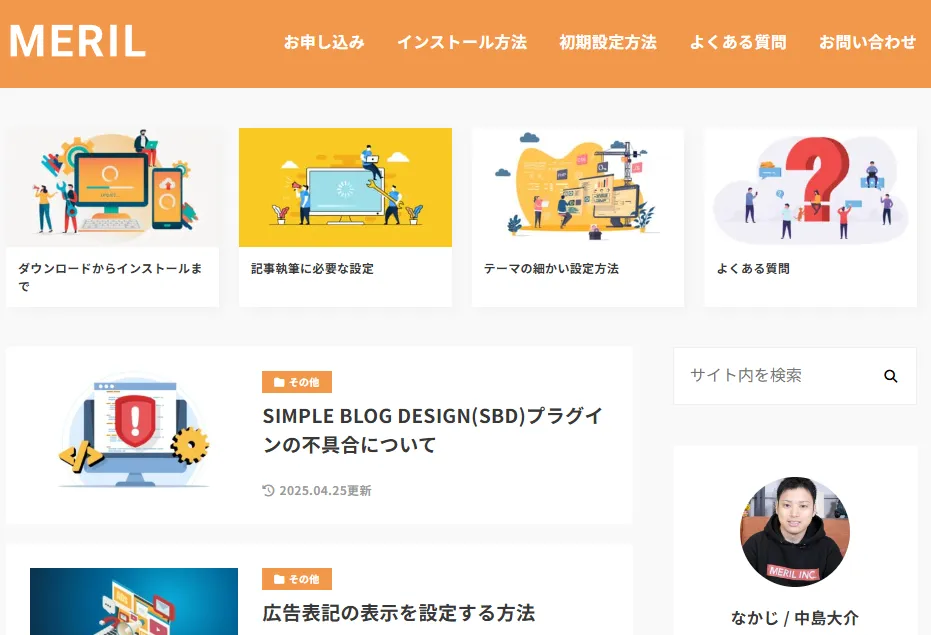The width and height of the screenshot is (931, 635).
Task: Click the author profile avatar photo
Action: click(794, 531)
